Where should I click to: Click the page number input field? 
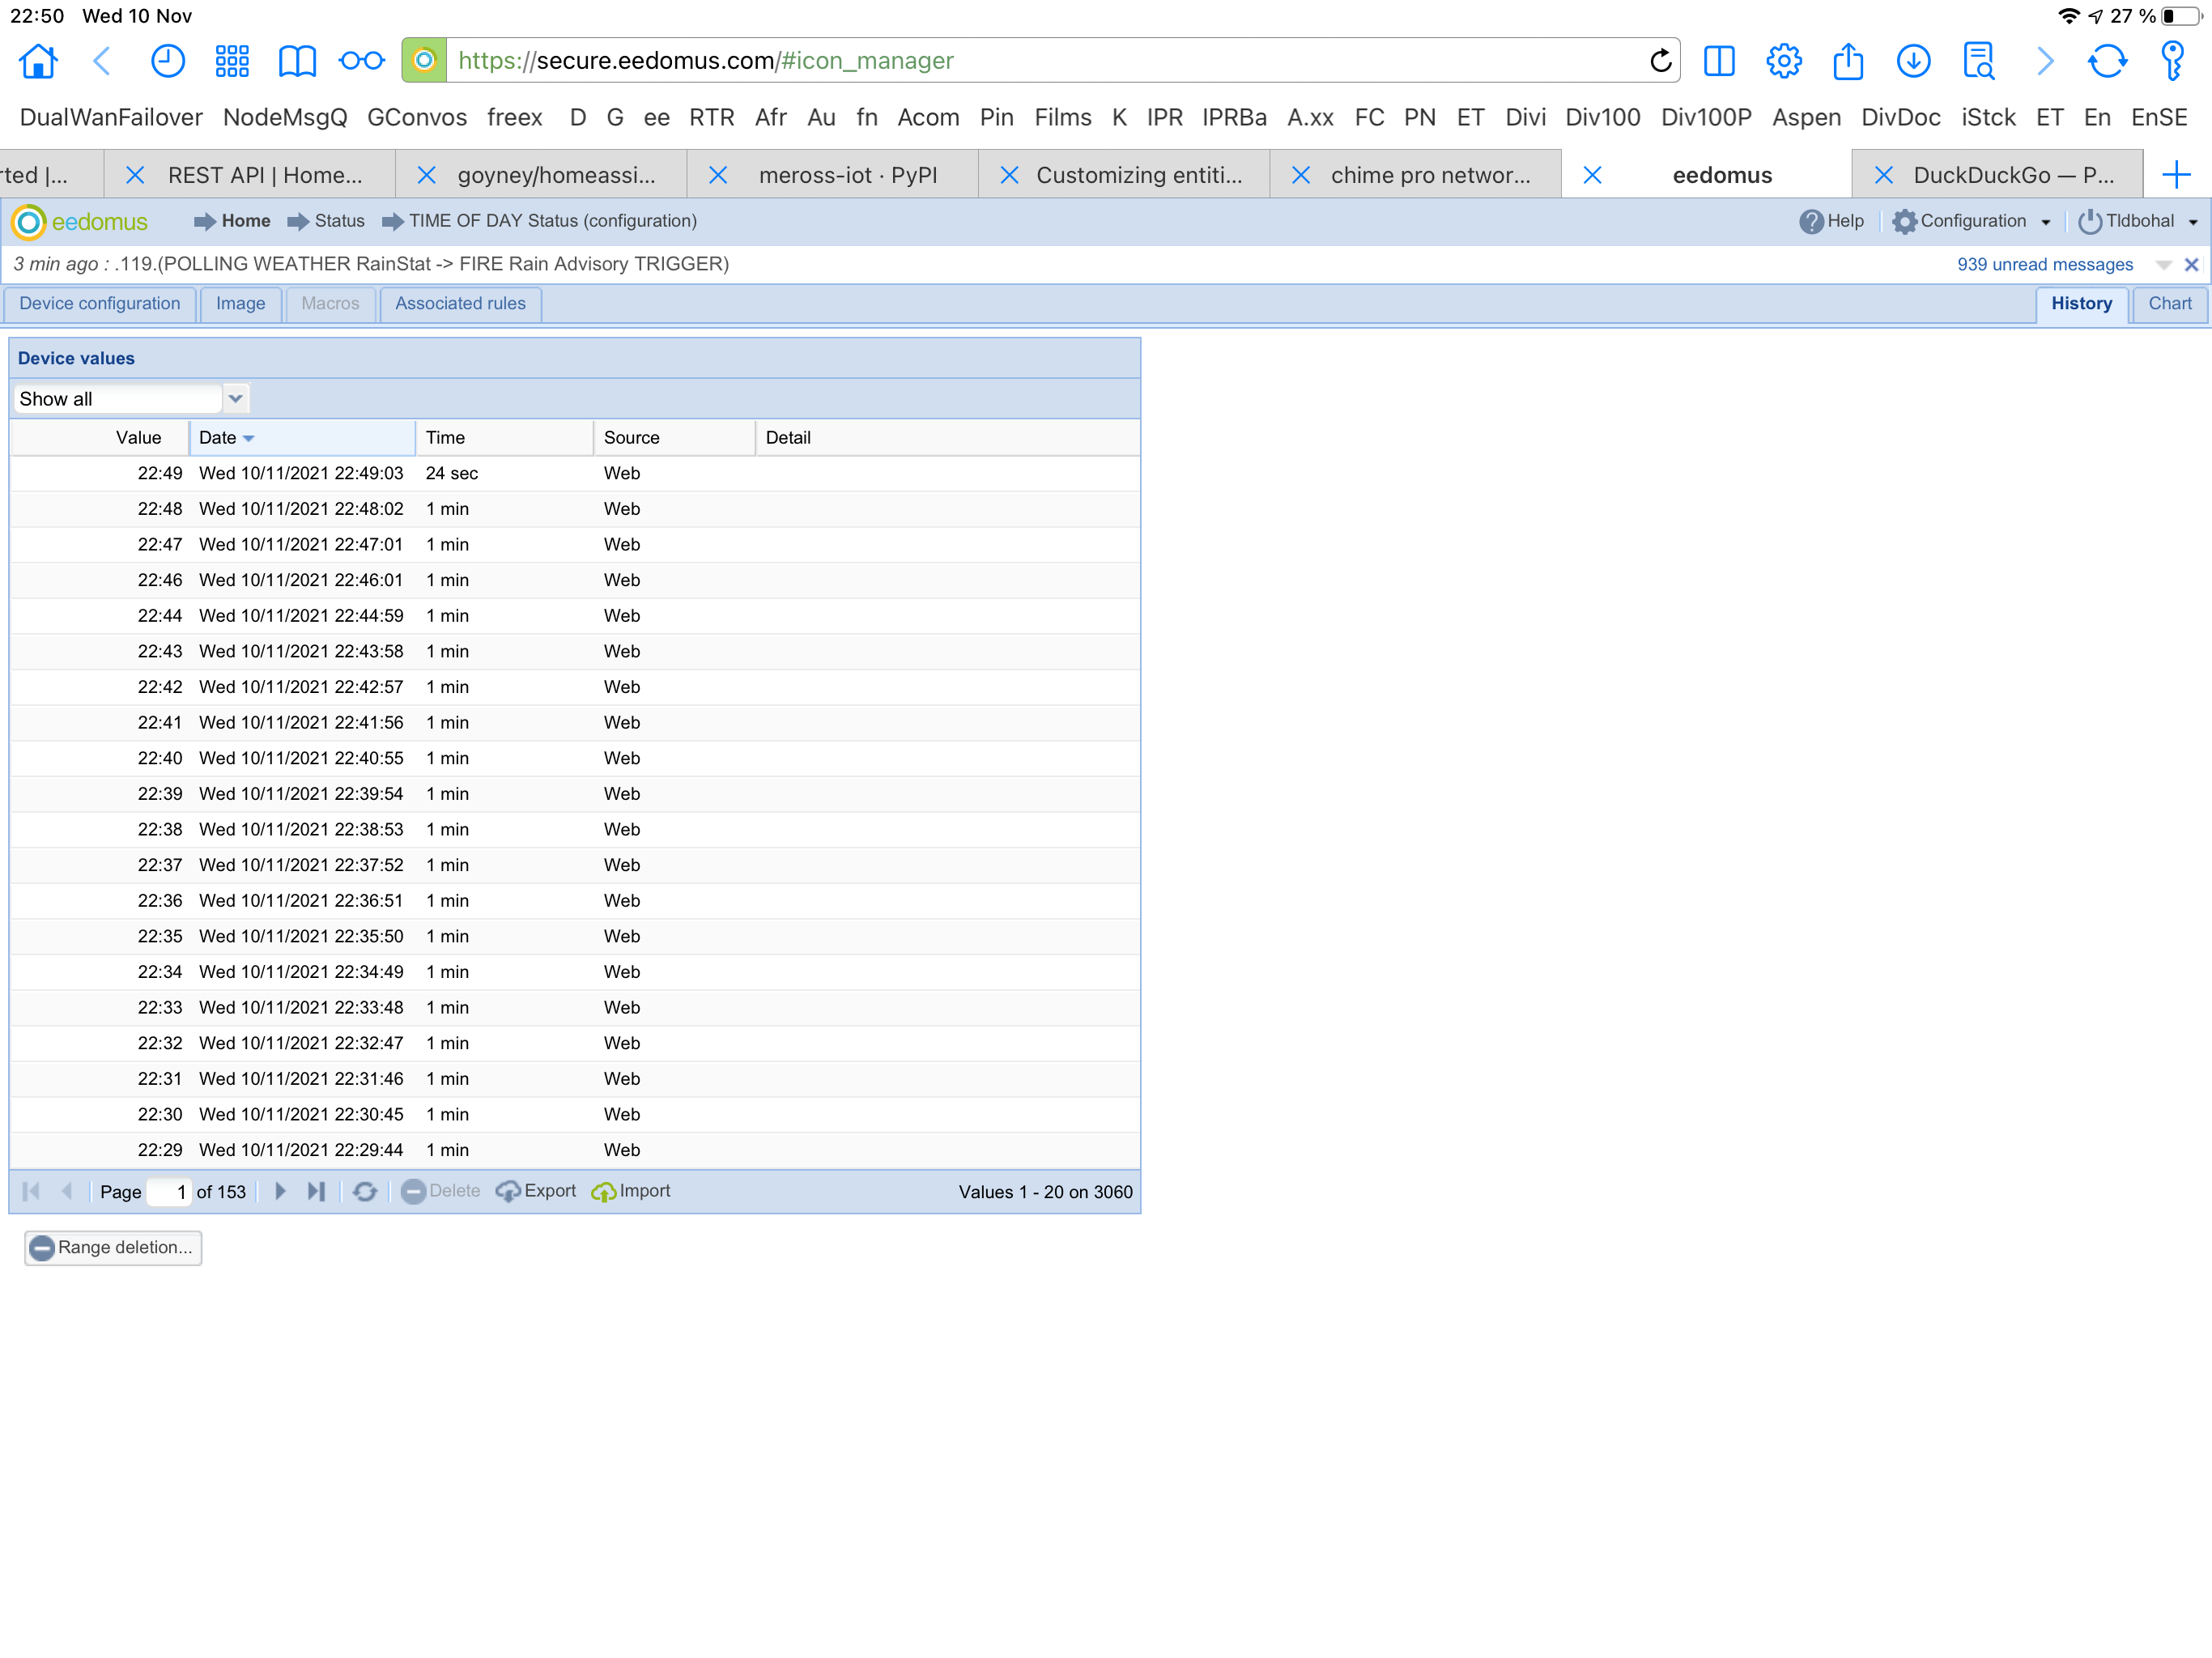pyautogui.click(x=168, y=1191)
